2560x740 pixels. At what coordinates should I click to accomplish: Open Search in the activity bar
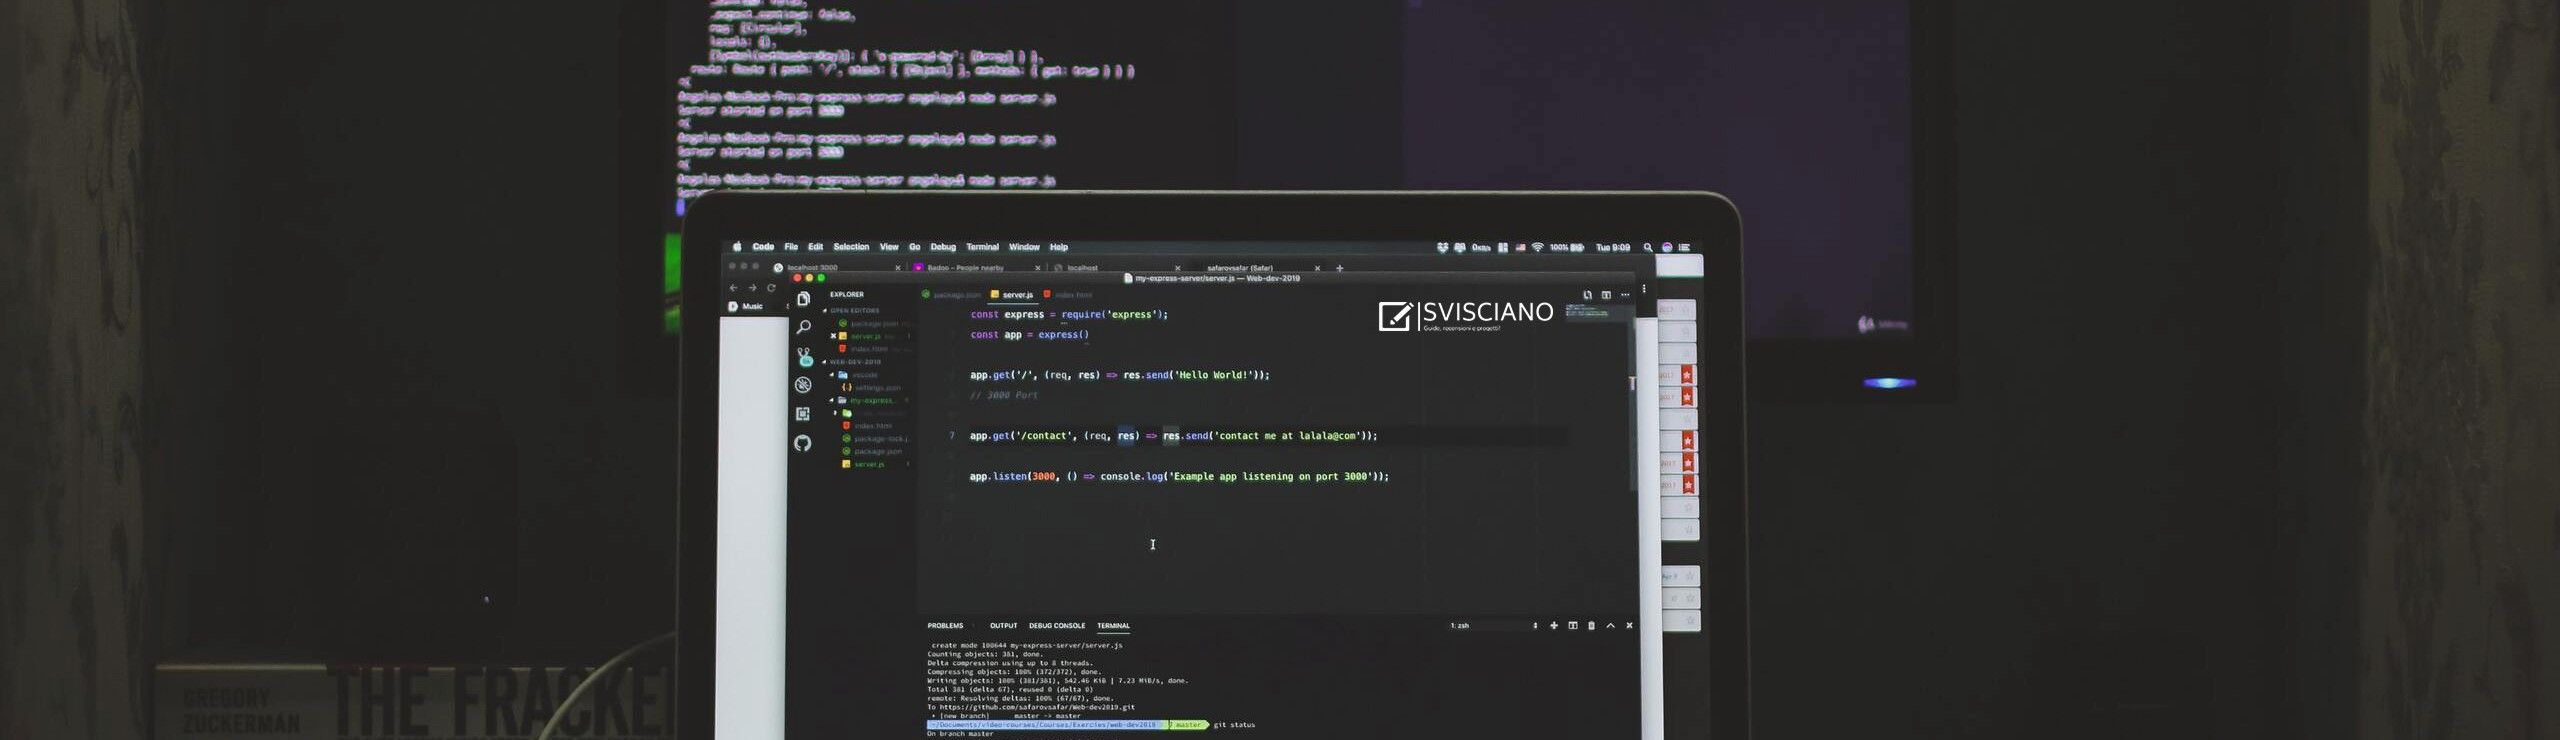(803, 327)
